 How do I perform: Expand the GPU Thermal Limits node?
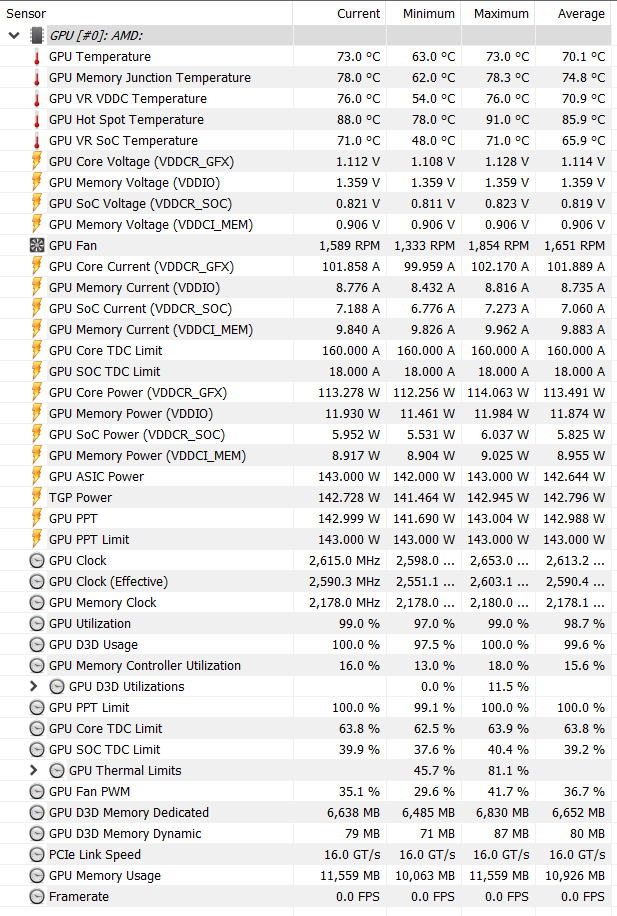tap(33, 771)
